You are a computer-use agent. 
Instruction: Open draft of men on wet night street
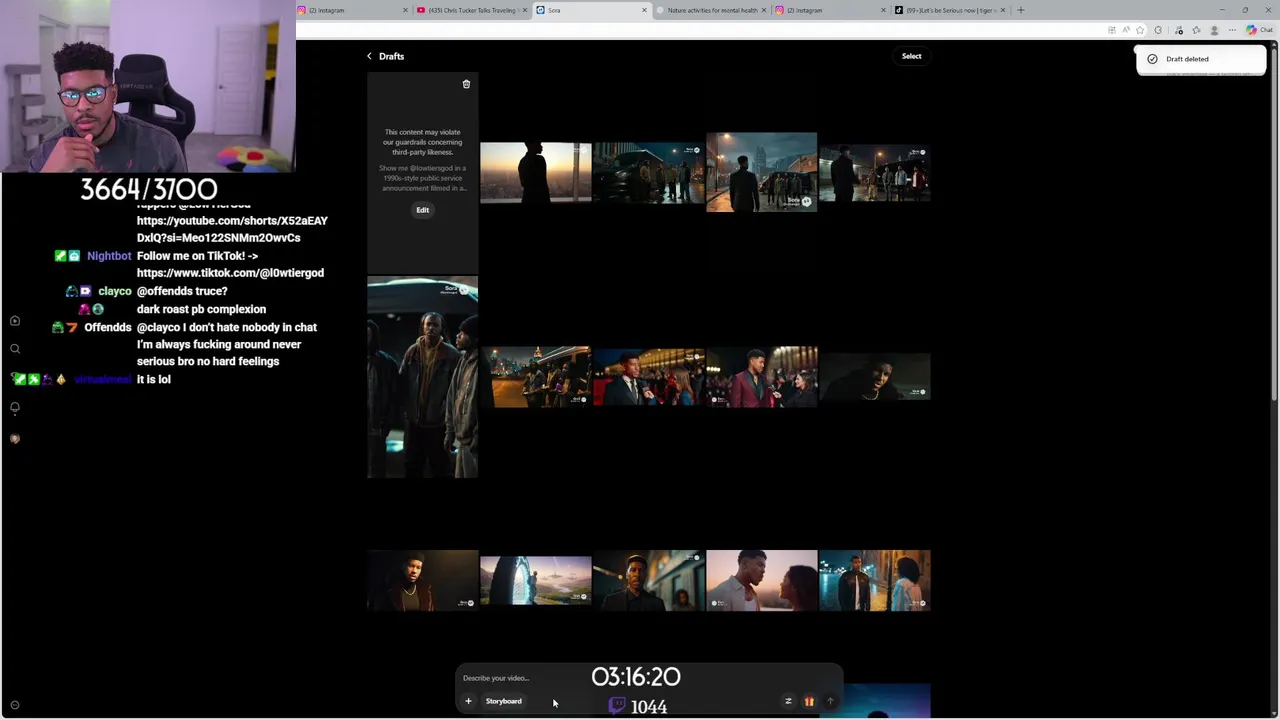(x=874, y=172)
